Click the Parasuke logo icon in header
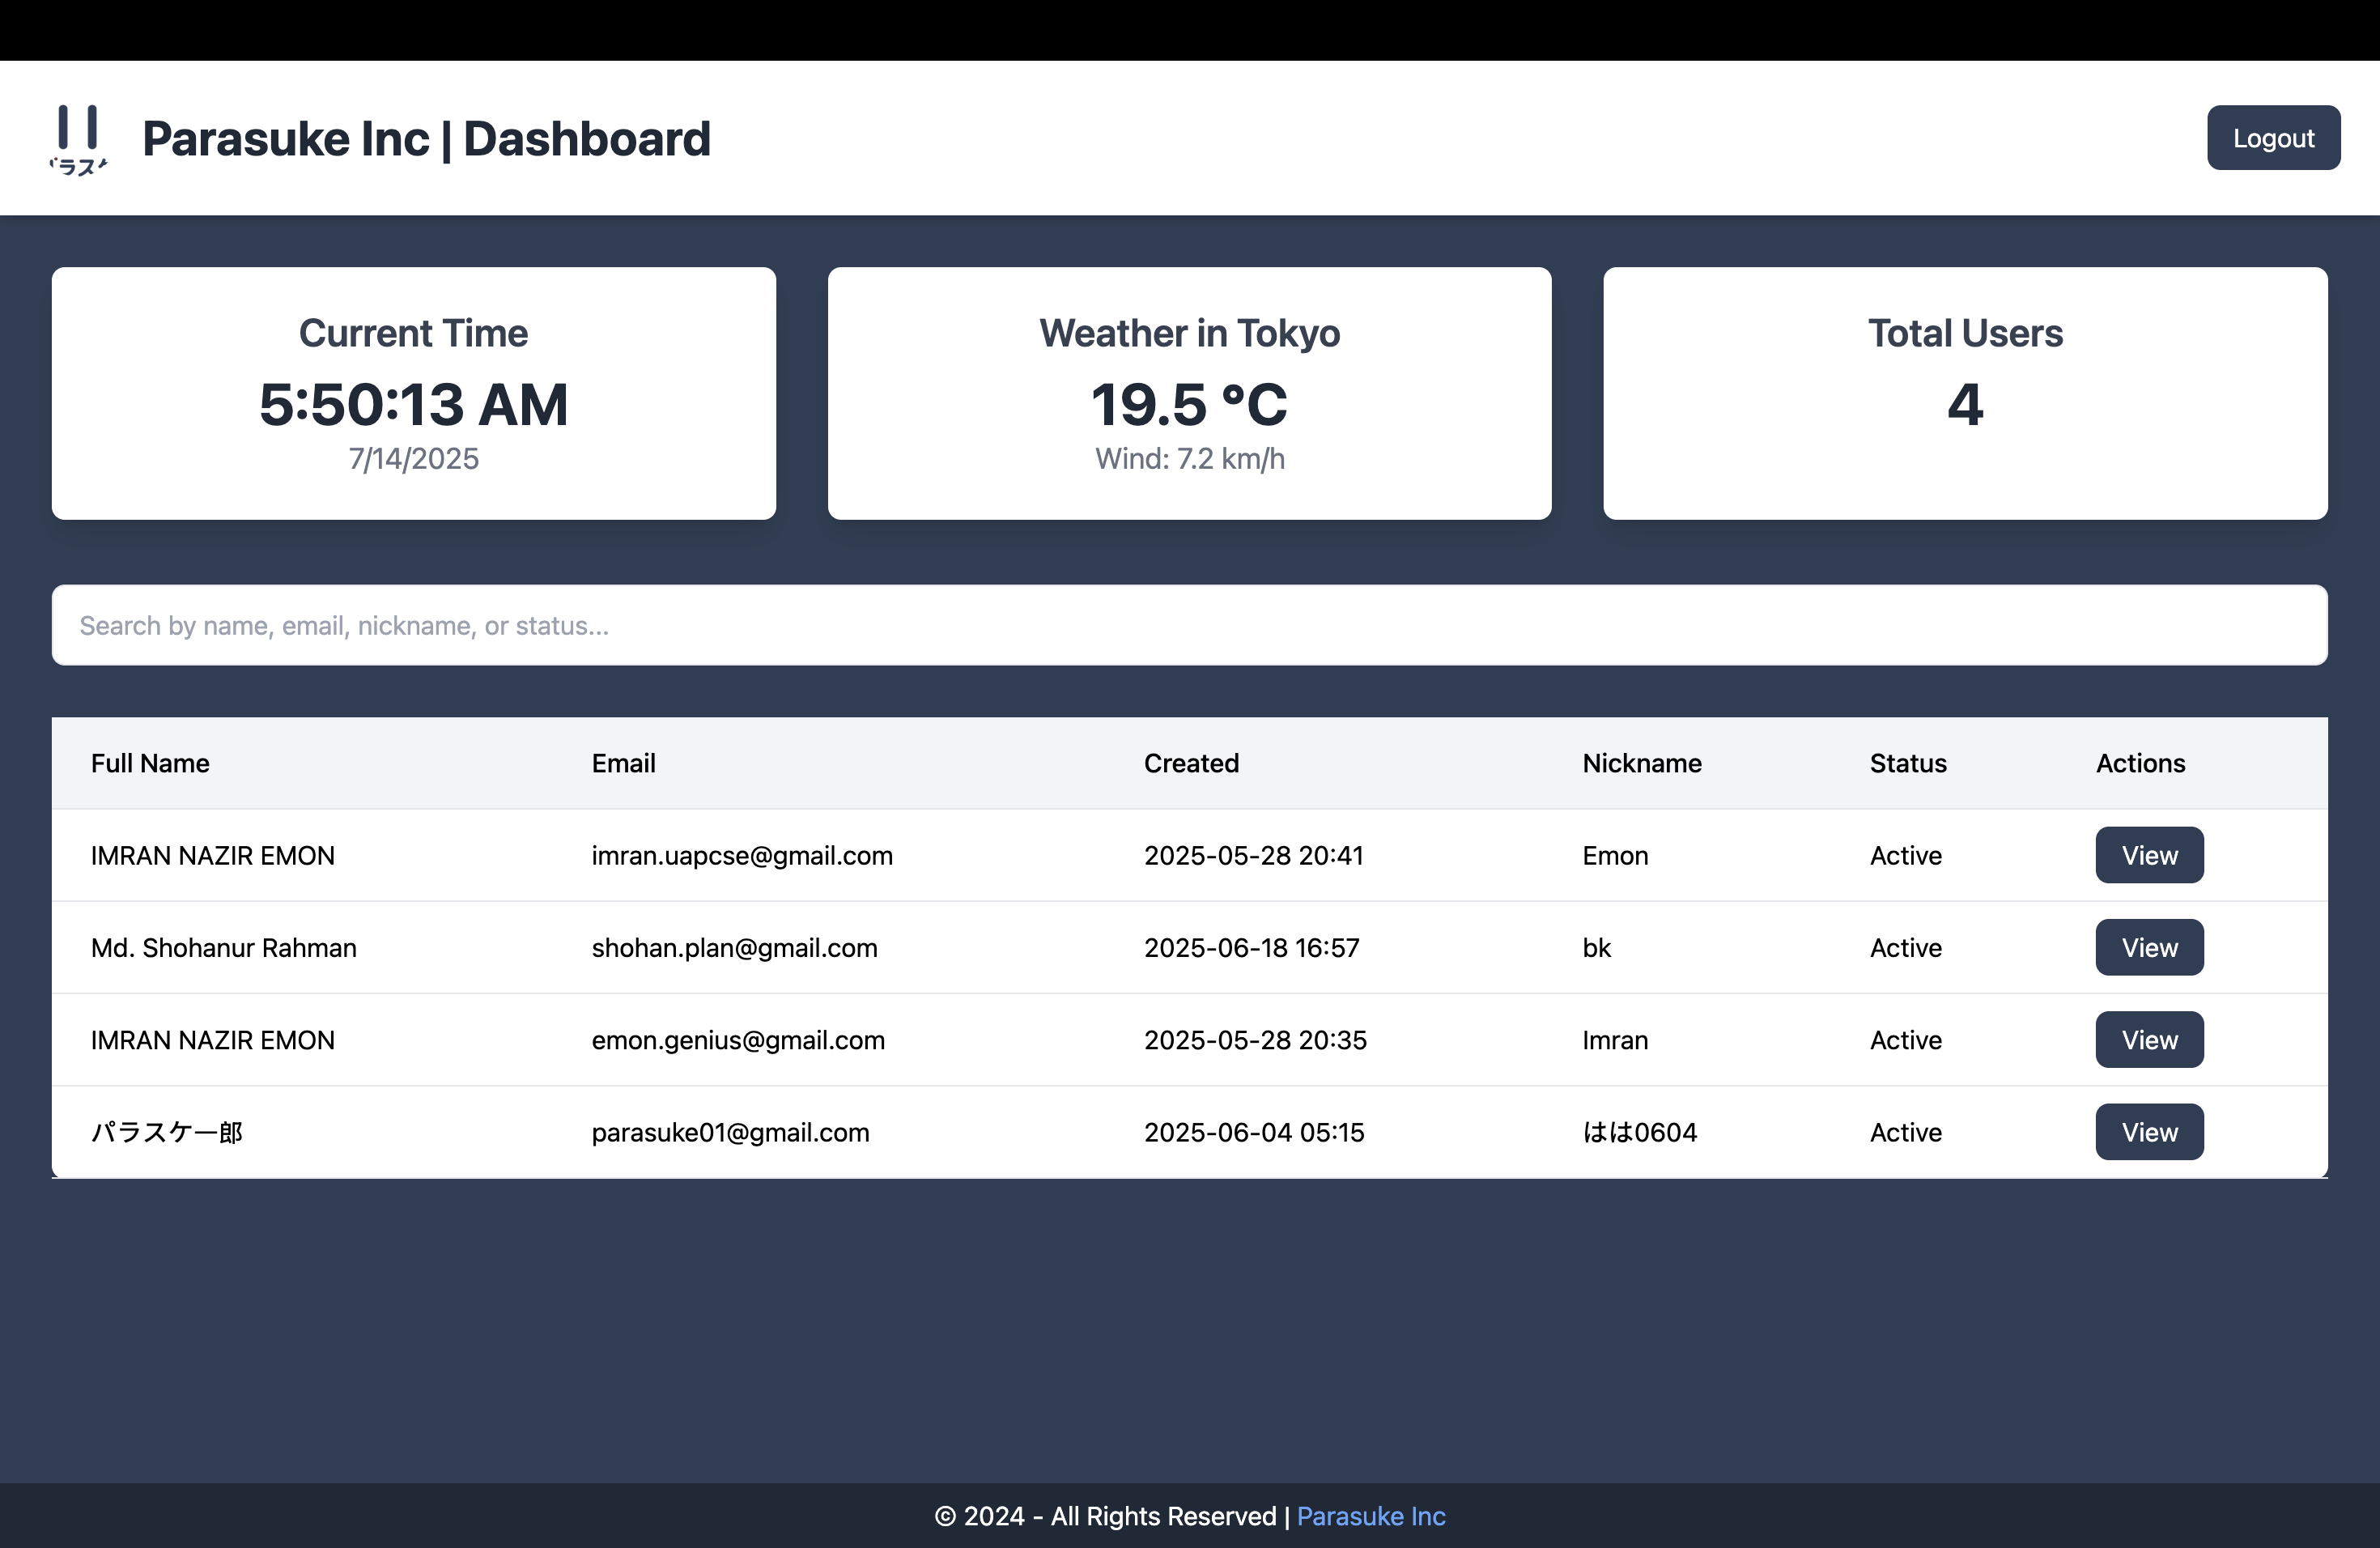The width and height of the screenshot is (2380, 1548). coord(79,139)
